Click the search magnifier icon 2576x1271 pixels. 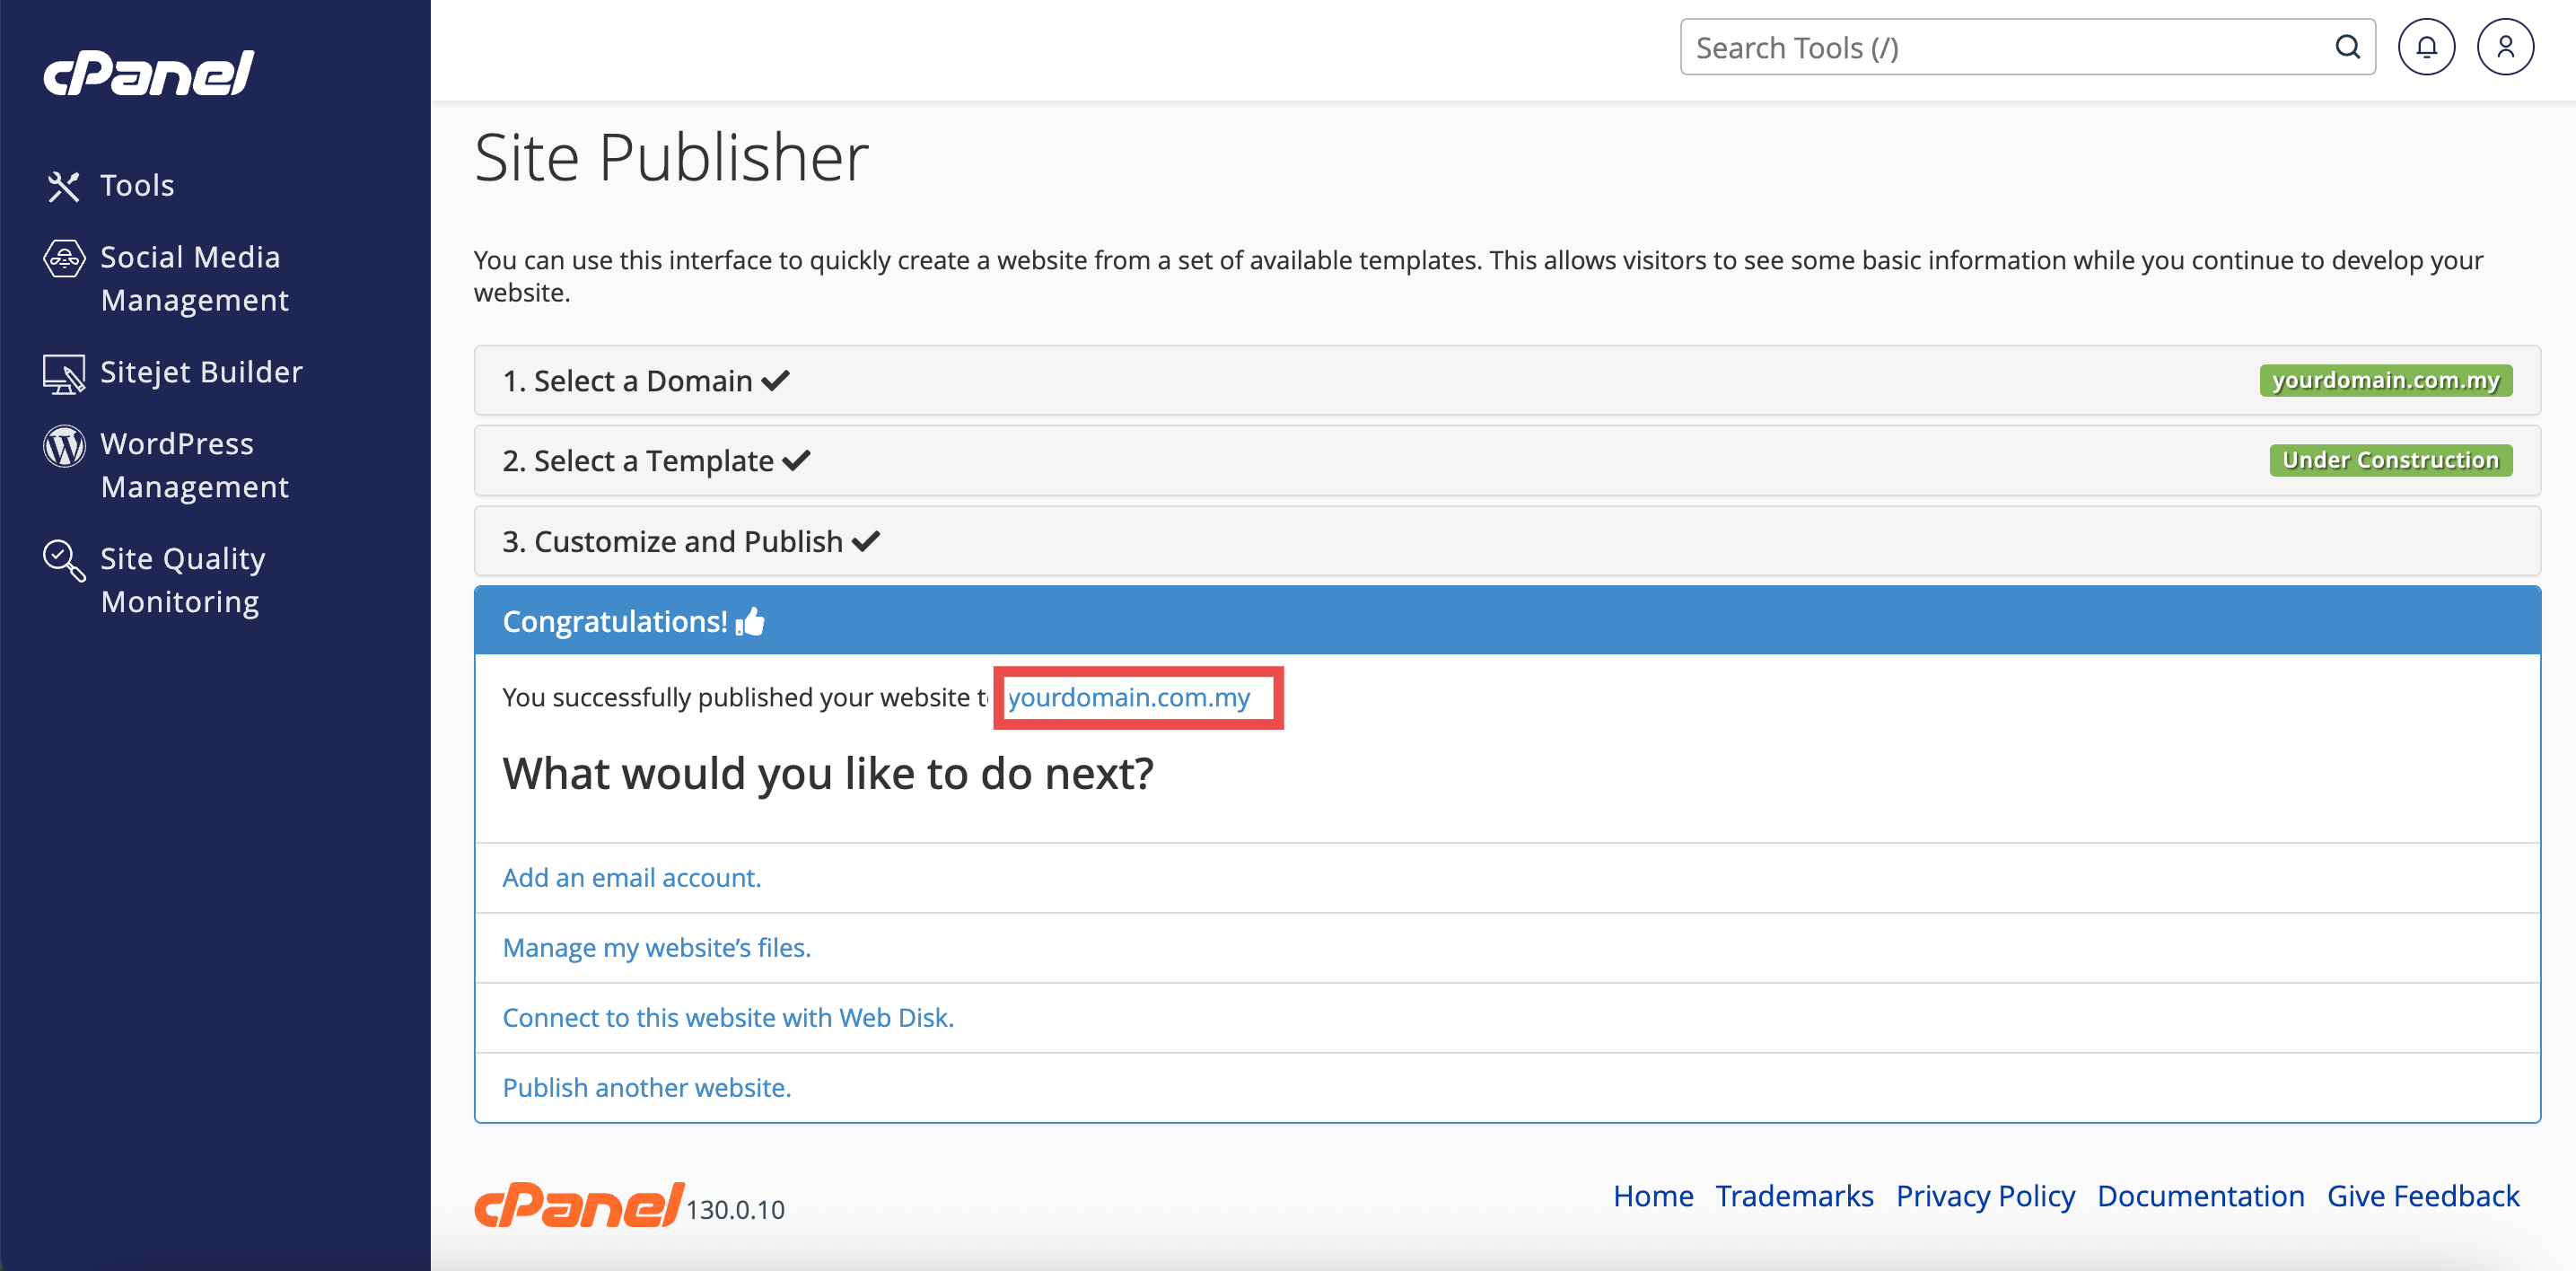pyautogui.click(x=2347, y=47)
